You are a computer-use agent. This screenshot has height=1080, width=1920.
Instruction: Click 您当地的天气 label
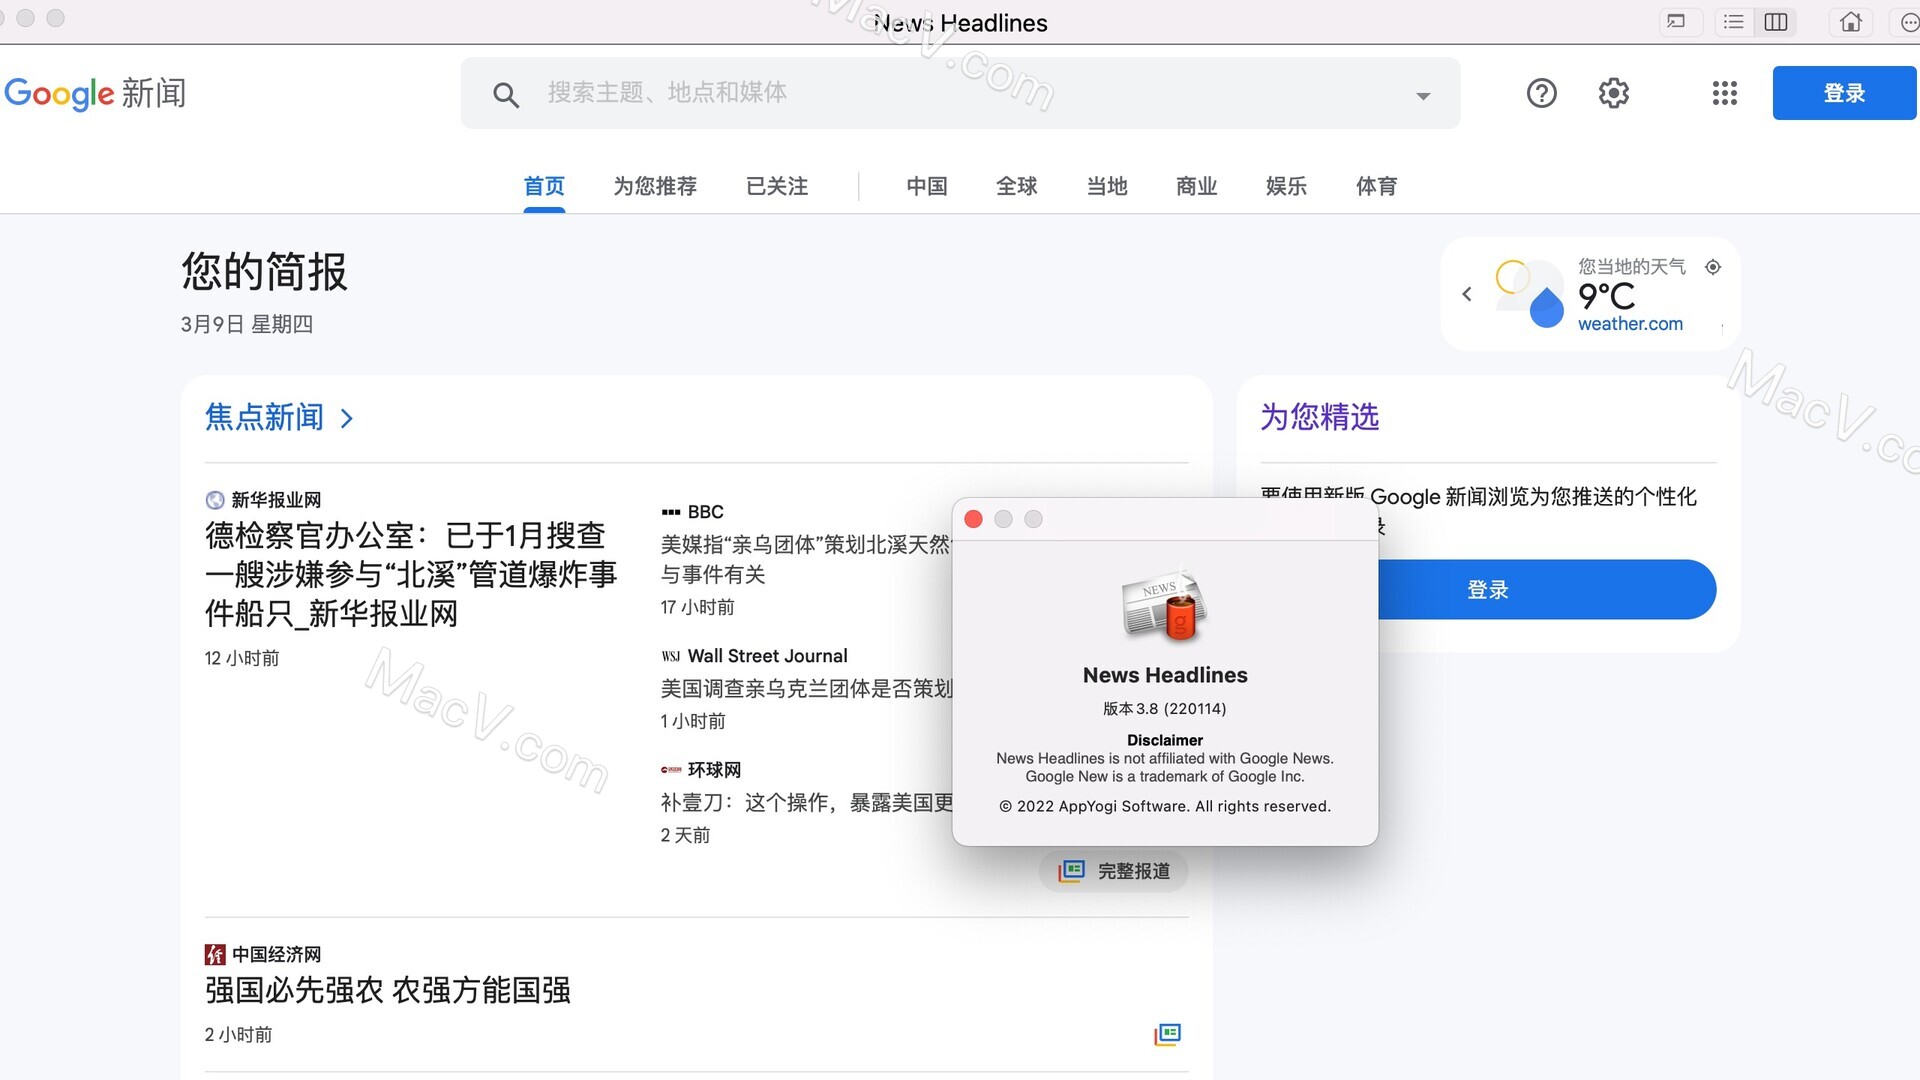1632,267
